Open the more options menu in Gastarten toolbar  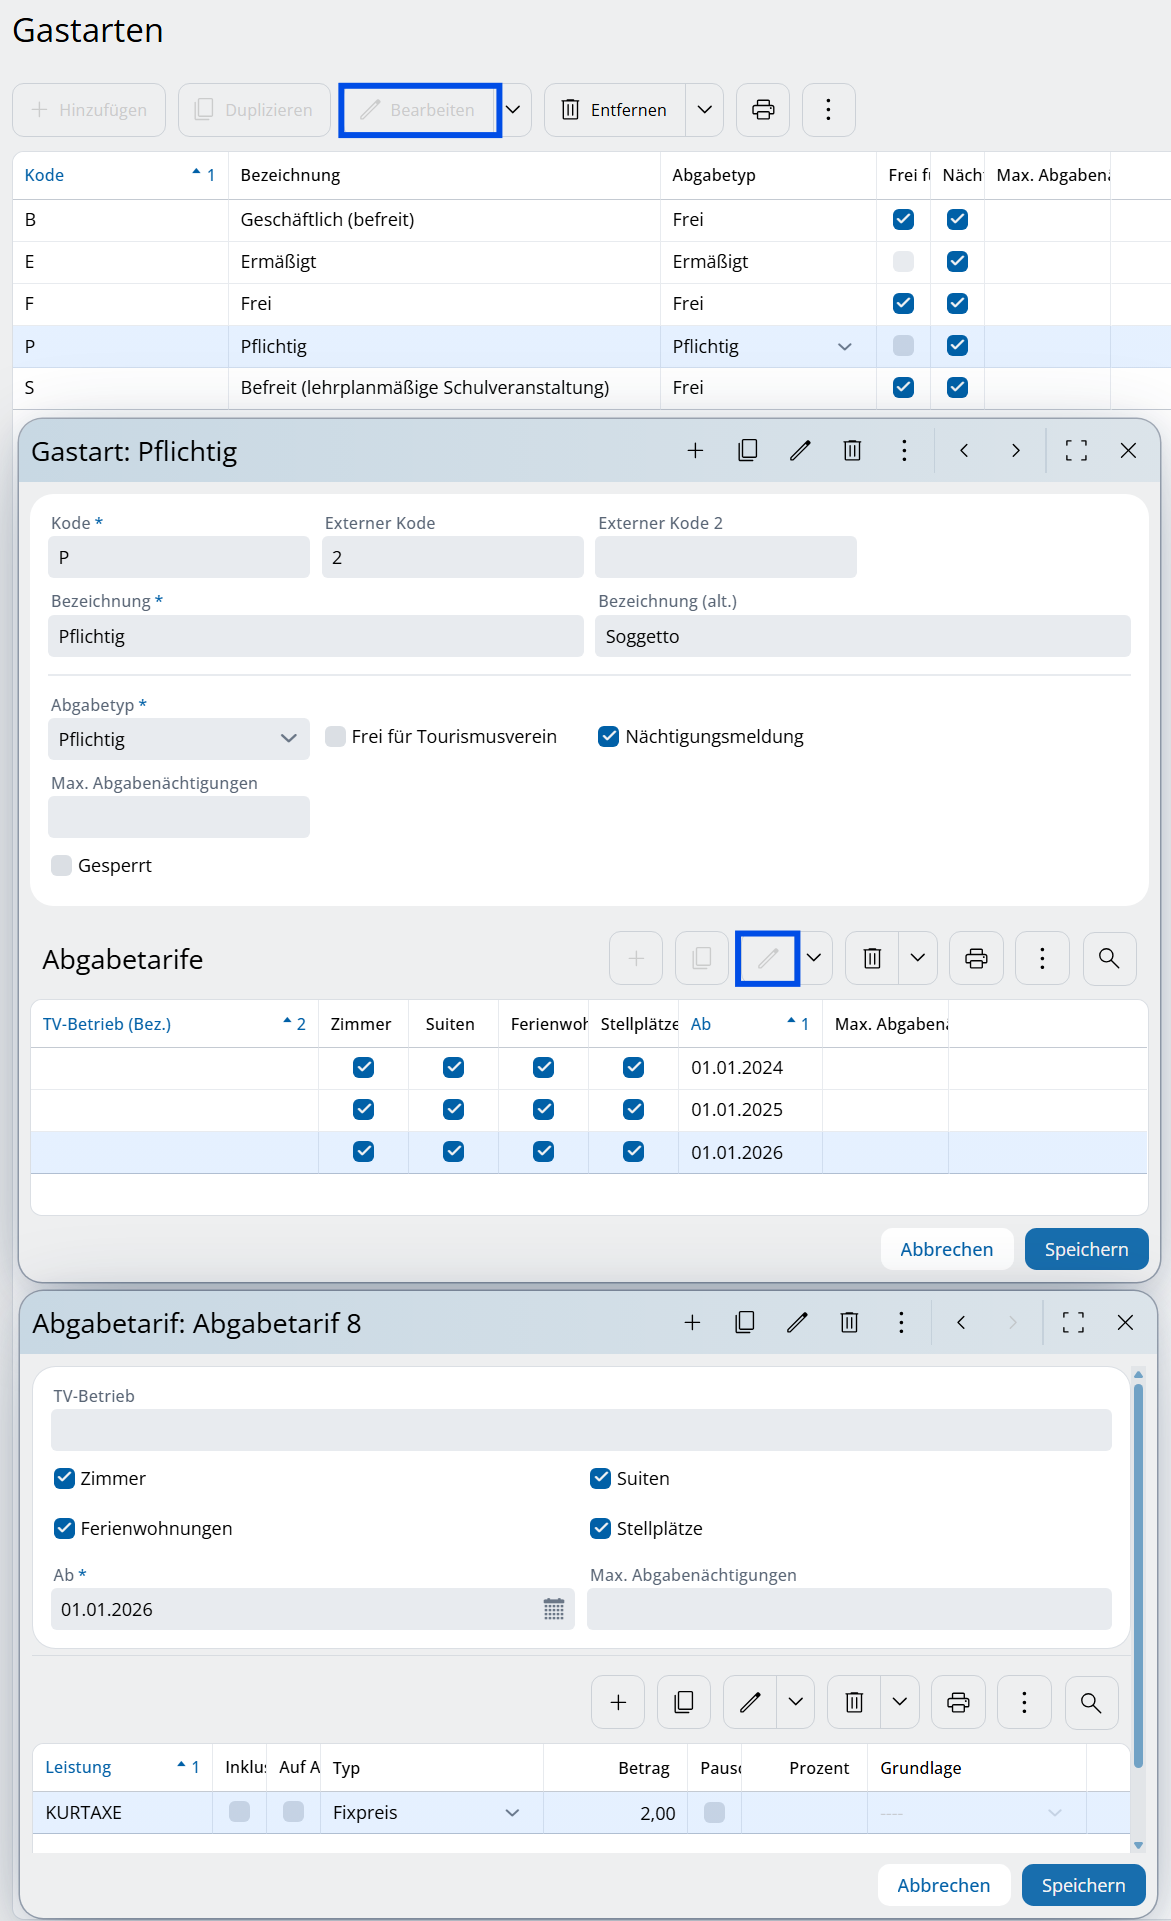point(828,110)
